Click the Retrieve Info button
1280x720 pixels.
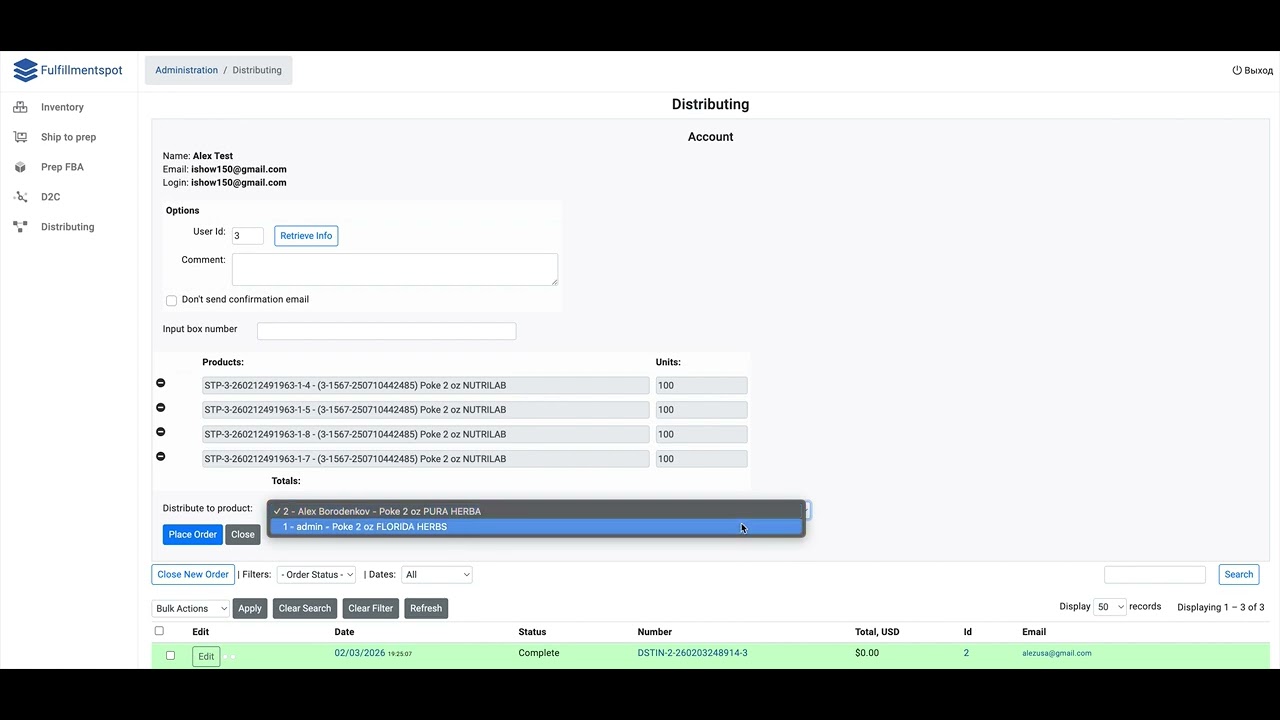(306, 236)
